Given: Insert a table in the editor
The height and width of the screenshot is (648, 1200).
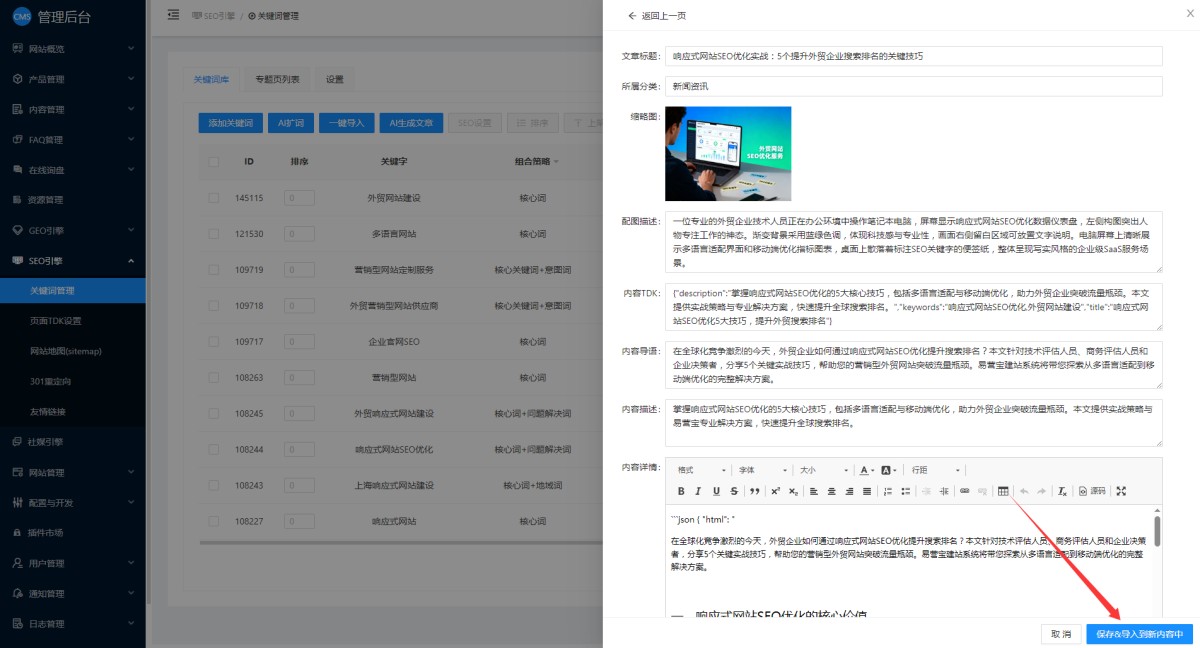Looking at the screenshot, I should [x=1003, y=491].
